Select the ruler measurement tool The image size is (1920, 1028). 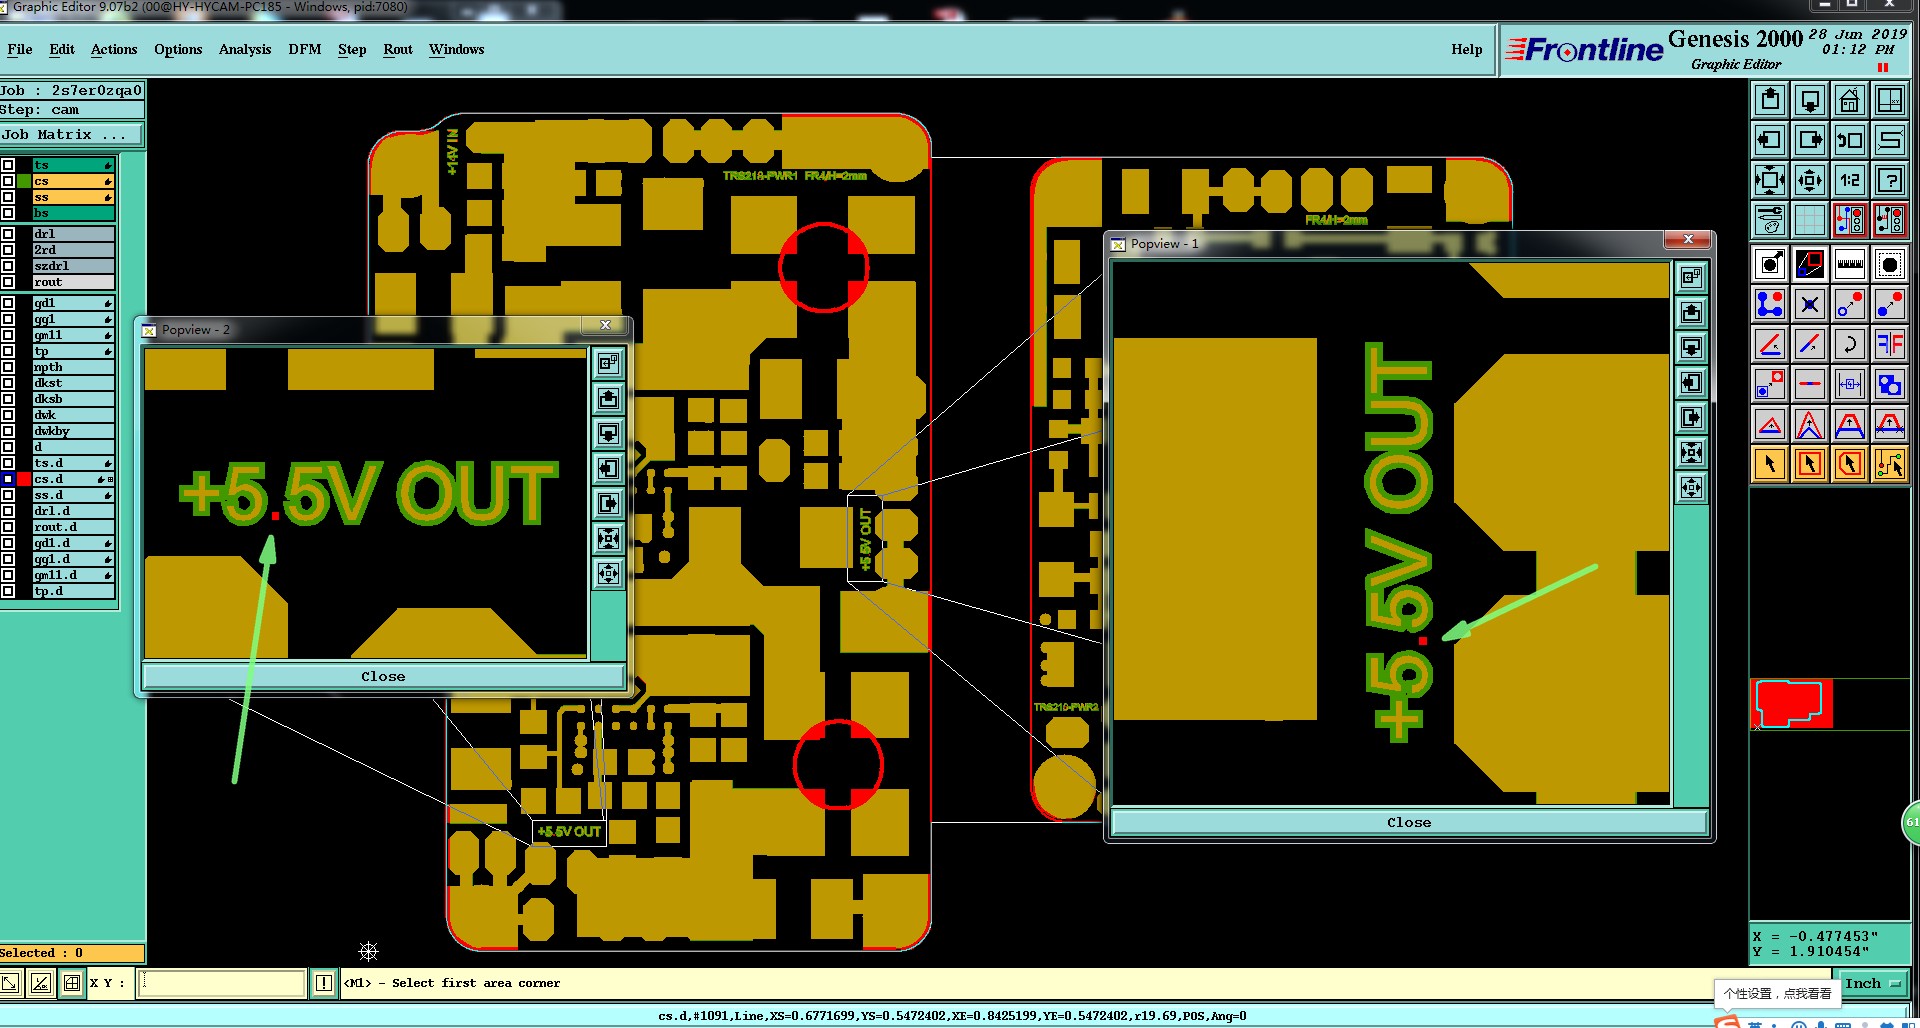click(1849, 265)
